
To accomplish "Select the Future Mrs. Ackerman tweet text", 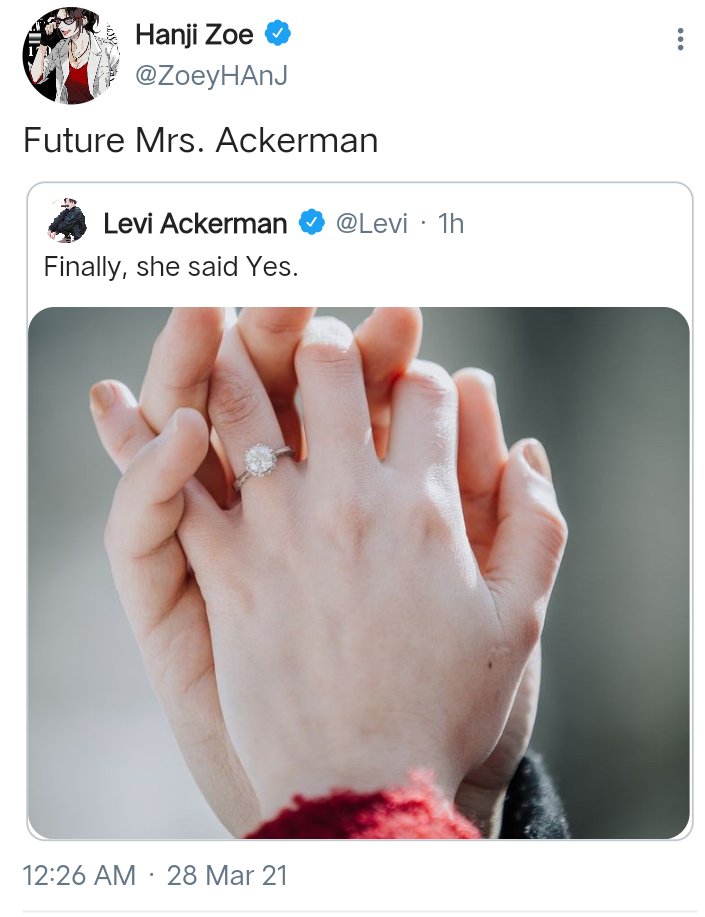I will point(201,140).
